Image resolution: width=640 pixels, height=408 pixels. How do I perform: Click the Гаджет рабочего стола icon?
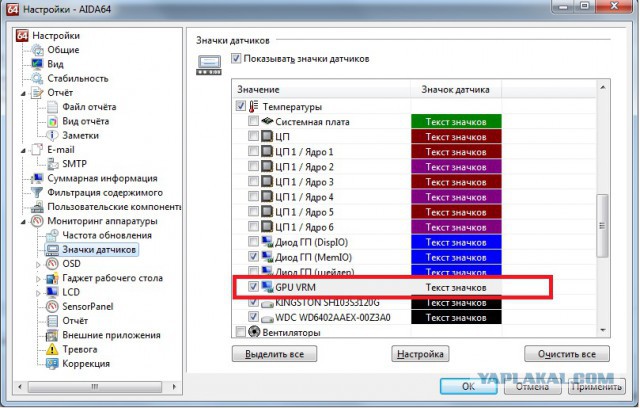52,278
